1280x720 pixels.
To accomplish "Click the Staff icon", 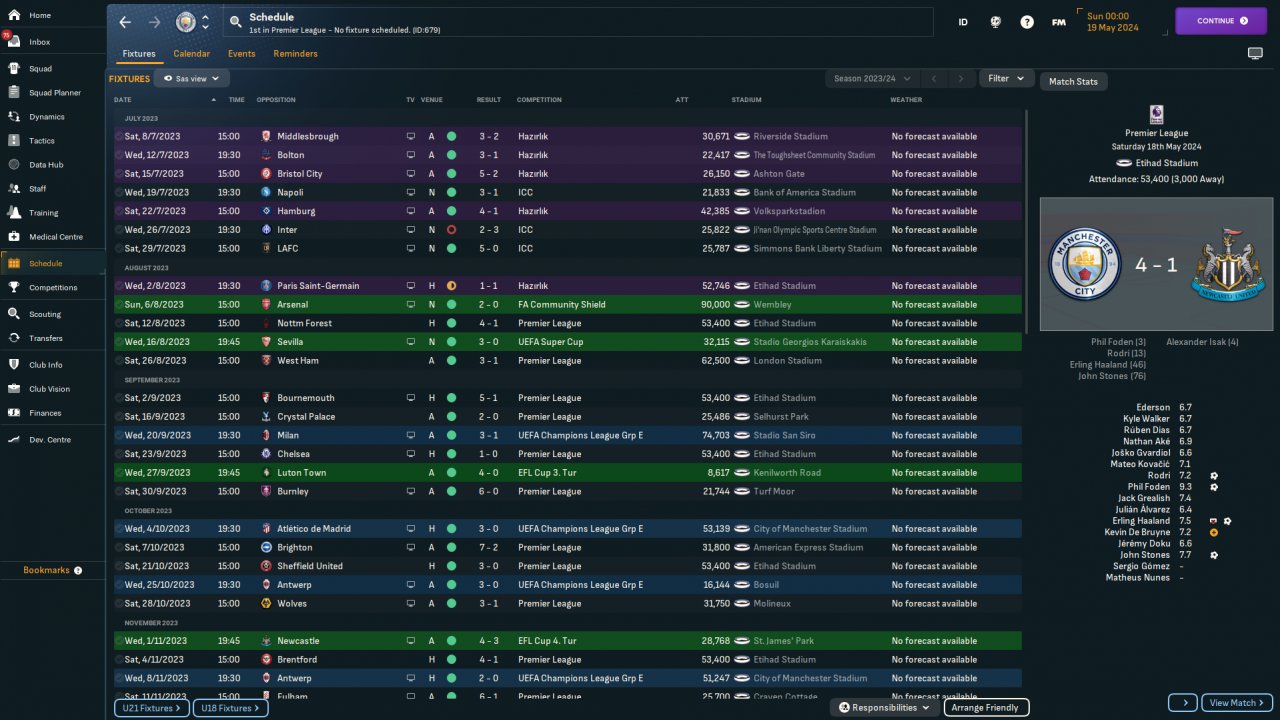I will pyautogui.click(x=14, y=188).
